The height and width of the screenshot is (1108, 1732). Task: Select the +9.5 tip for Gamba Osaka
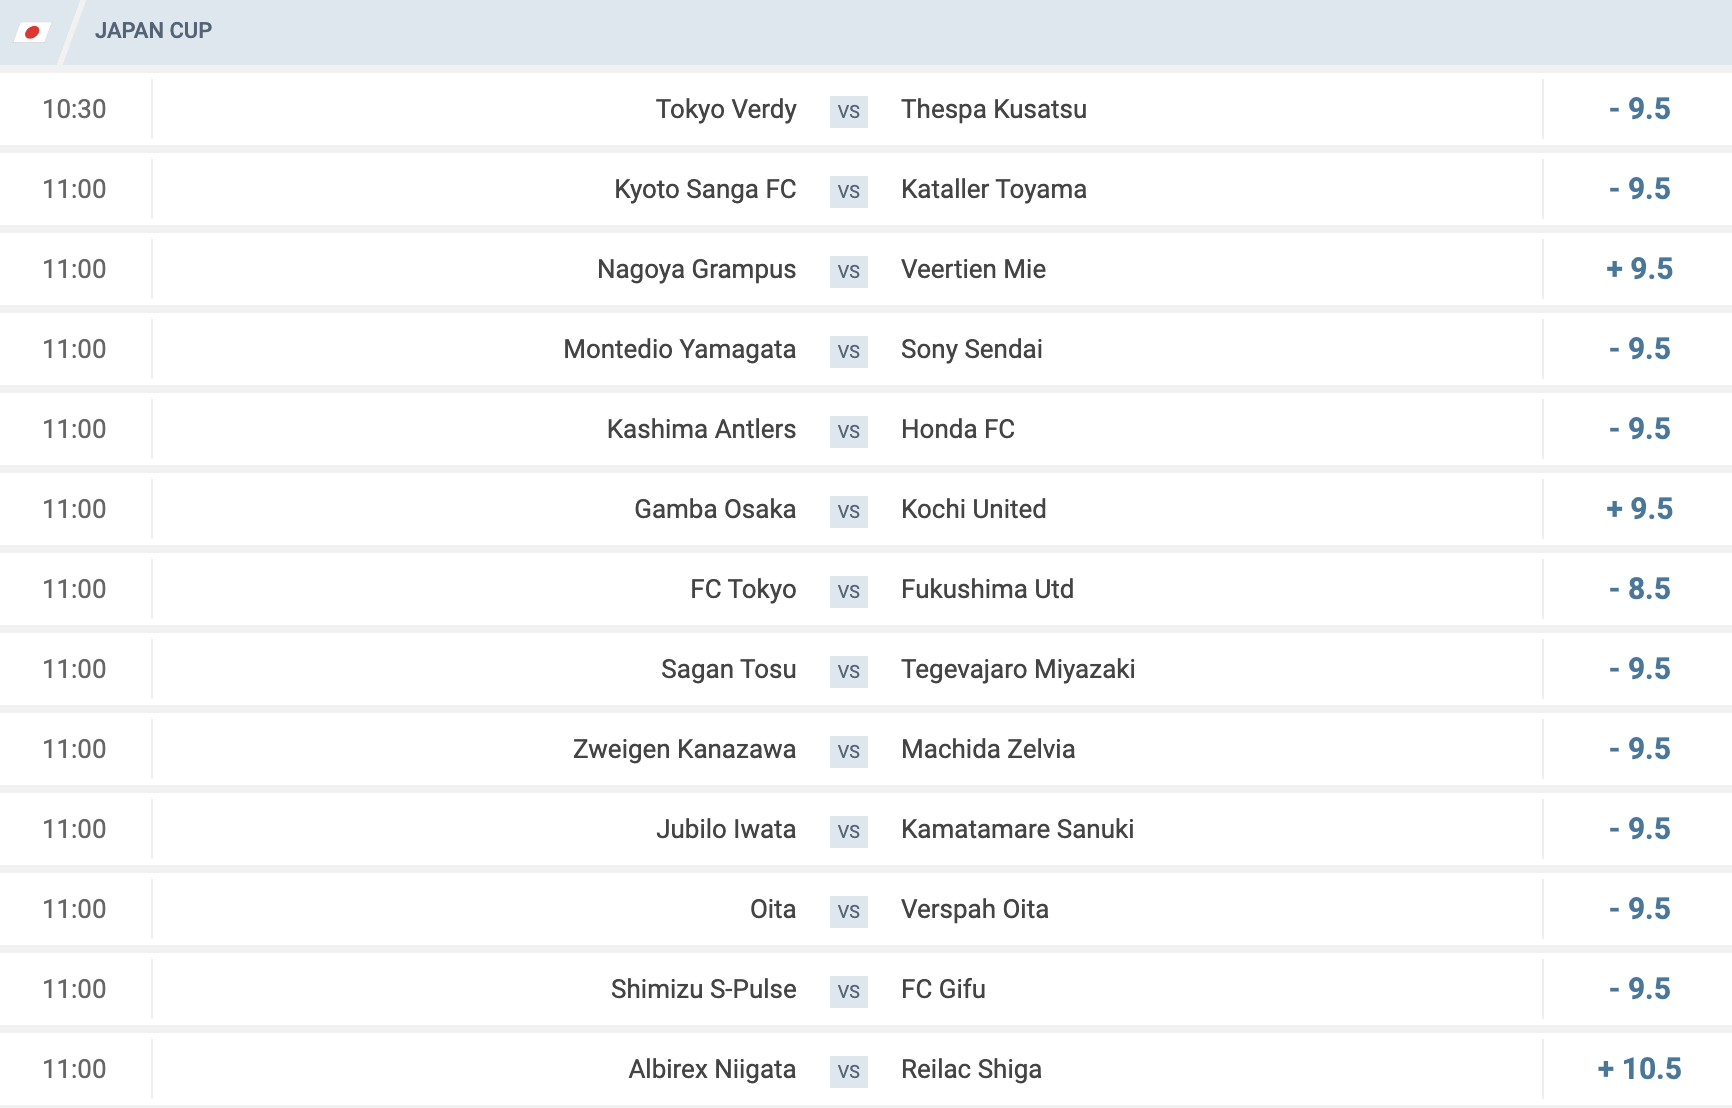point(1639,509)
